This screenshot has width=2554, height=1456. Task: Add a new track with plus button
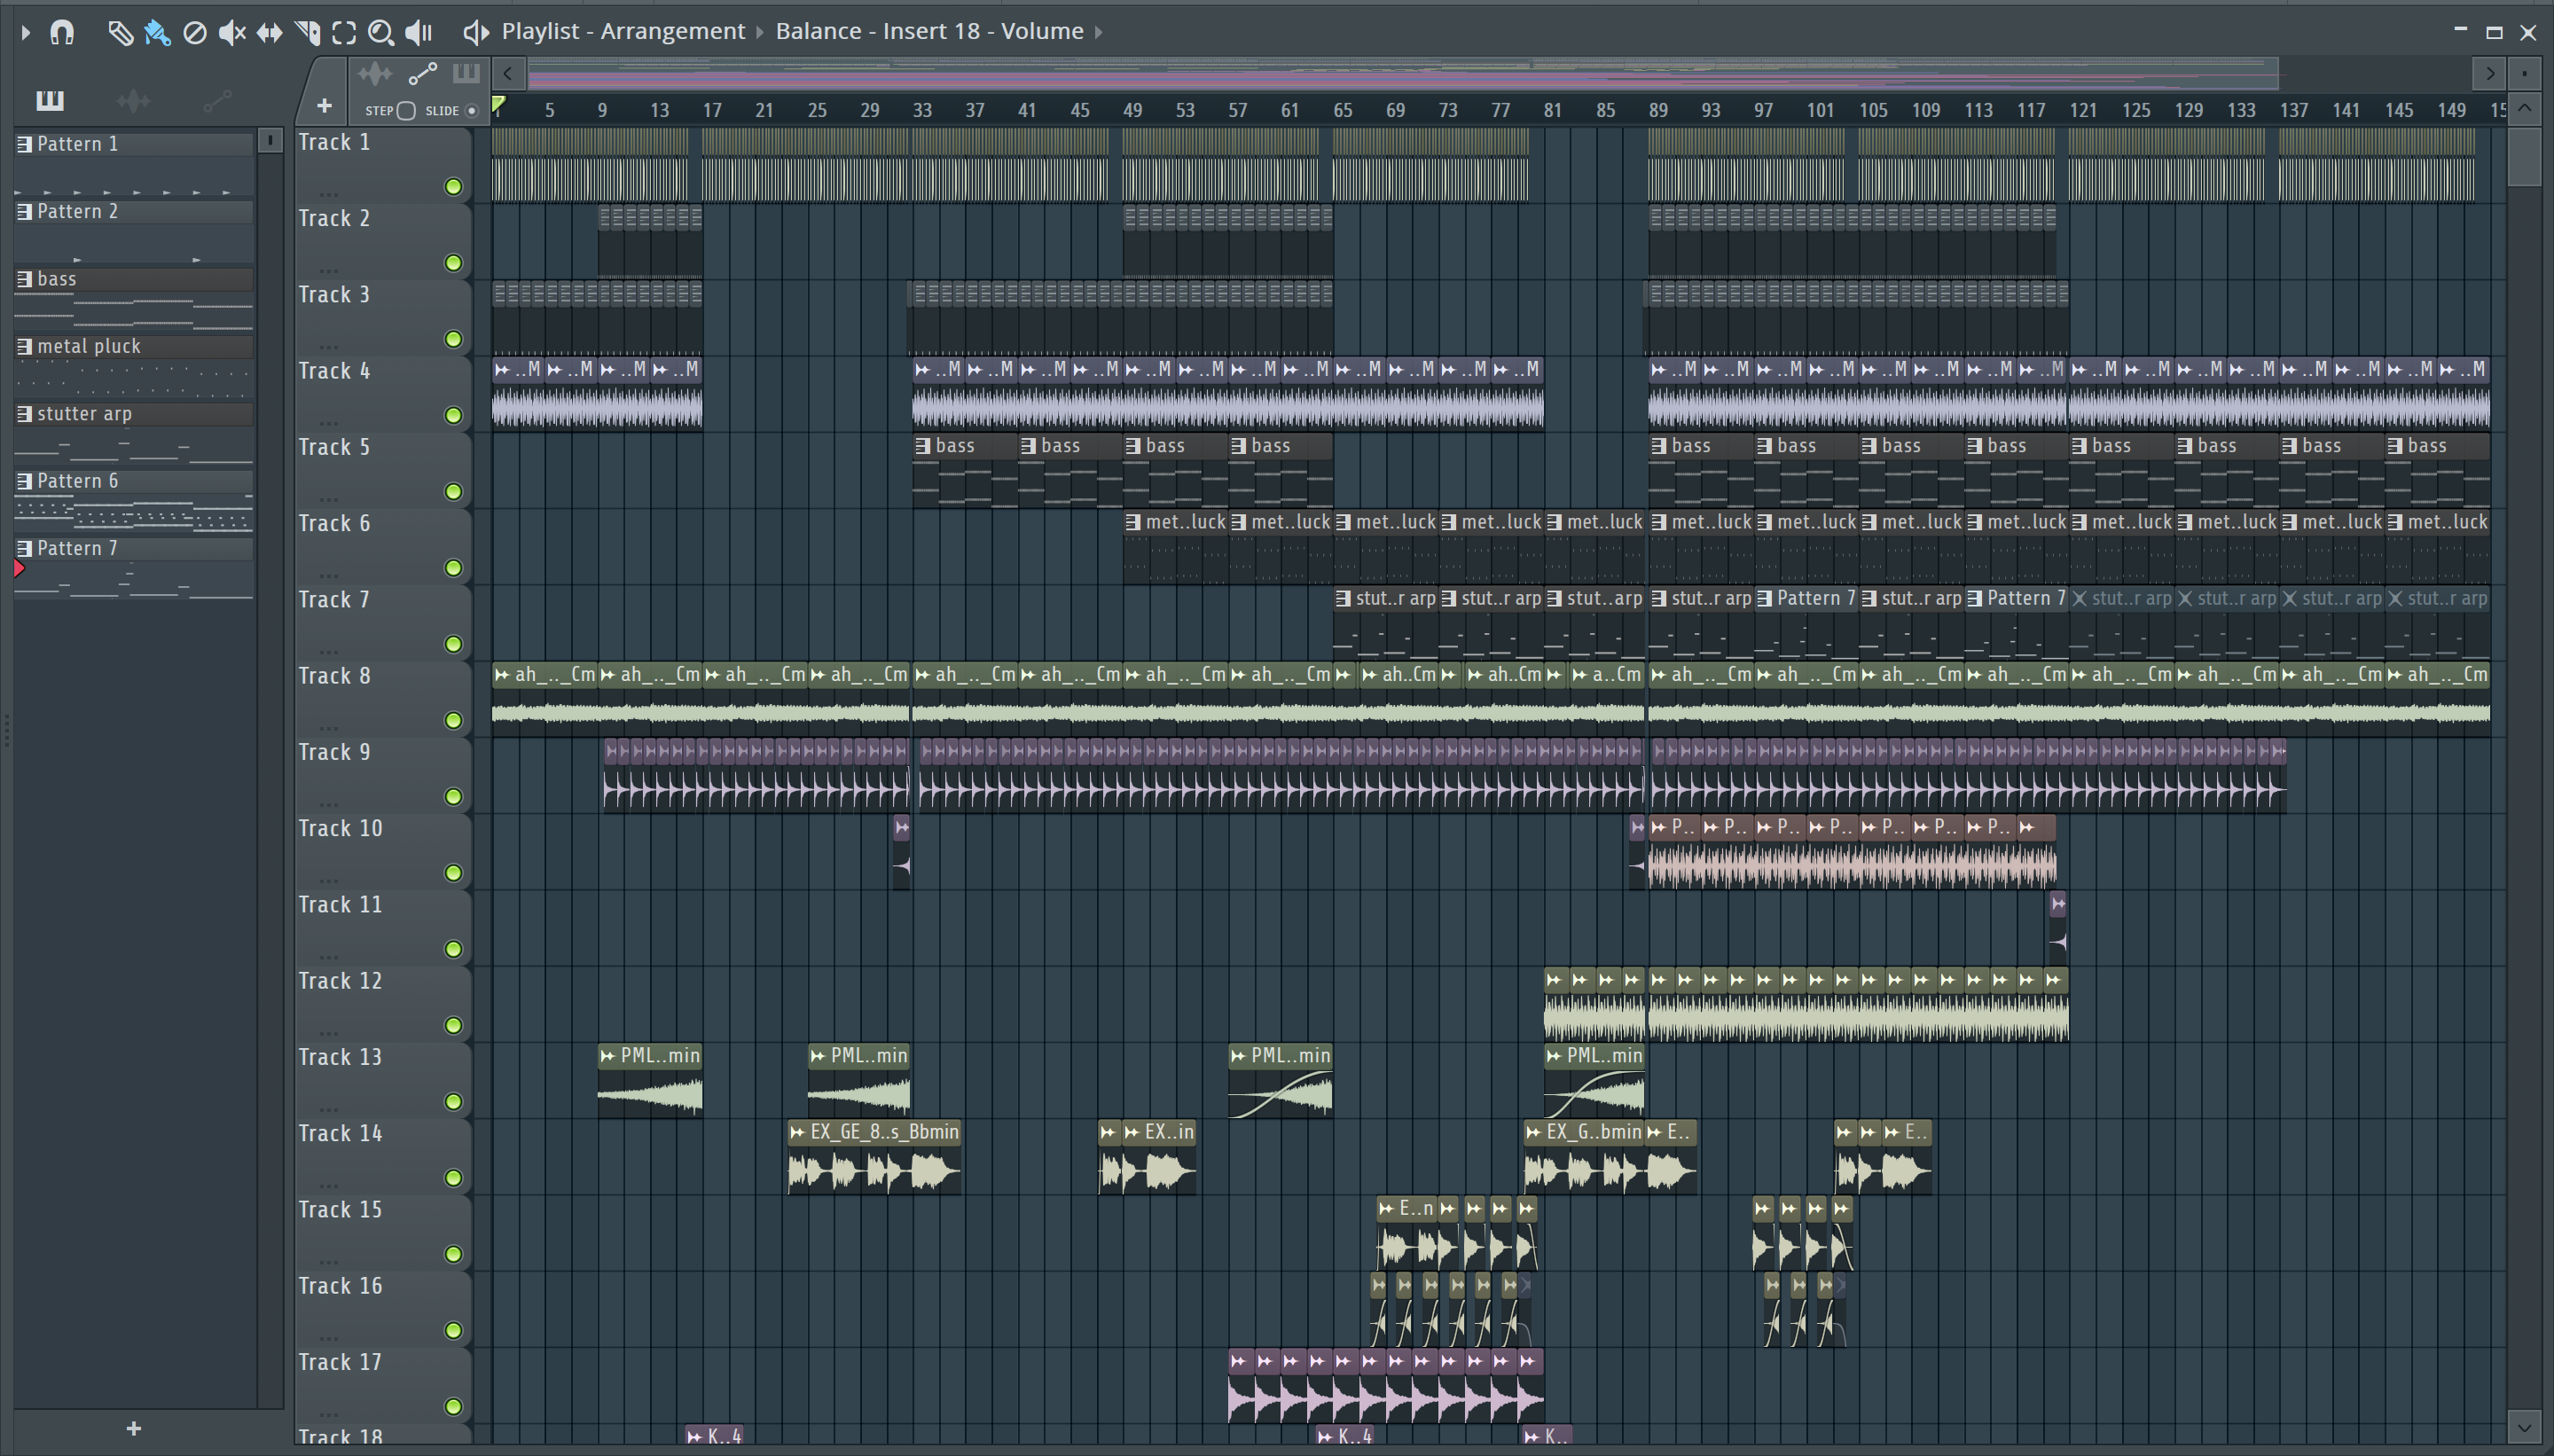pyautogui.click(x=324, y=105)
